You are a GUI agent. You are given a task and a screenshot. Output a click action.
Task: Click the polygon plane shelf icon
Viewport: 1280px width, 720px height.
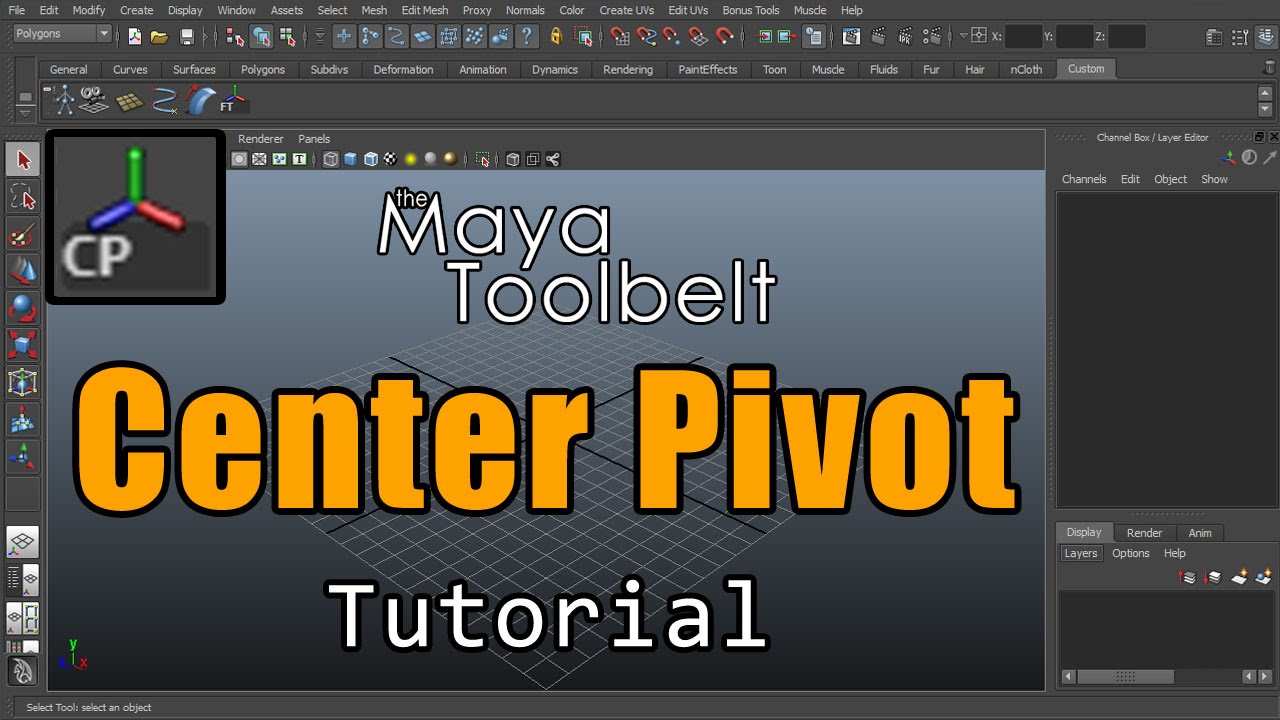click(130, 101)
